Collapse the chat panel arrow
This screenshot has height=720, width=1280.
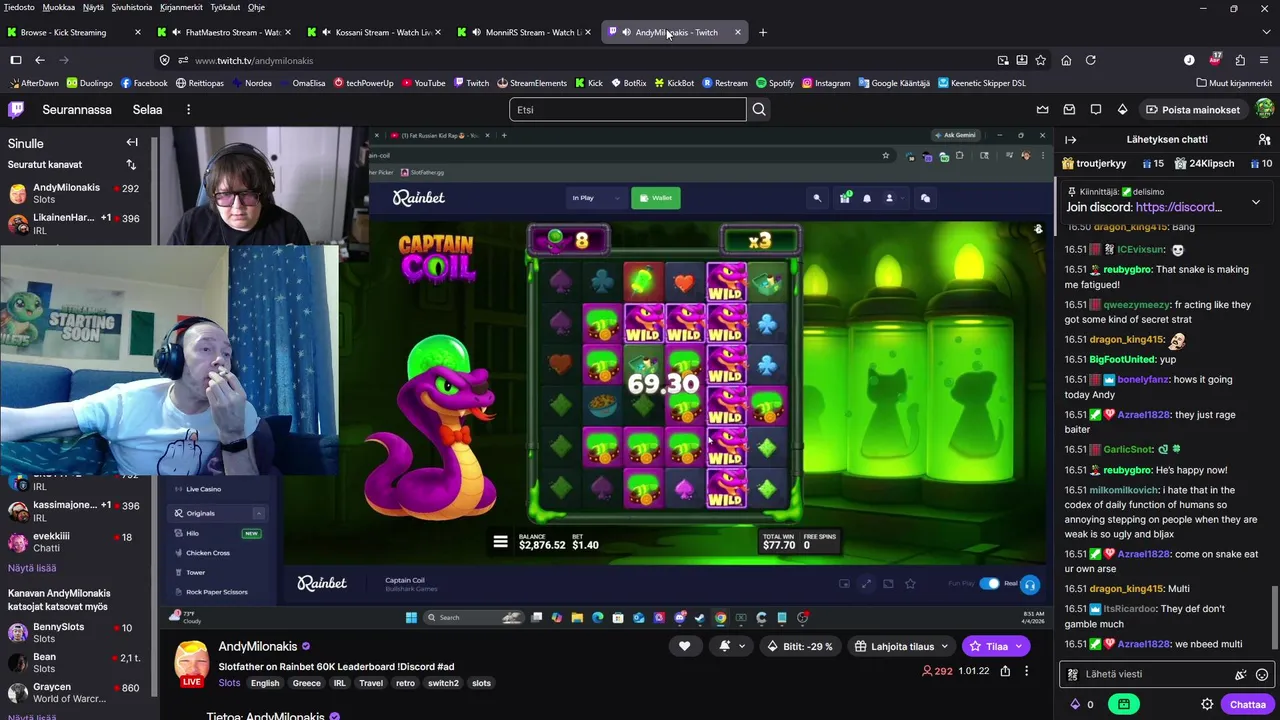[x=1070, y=139]
